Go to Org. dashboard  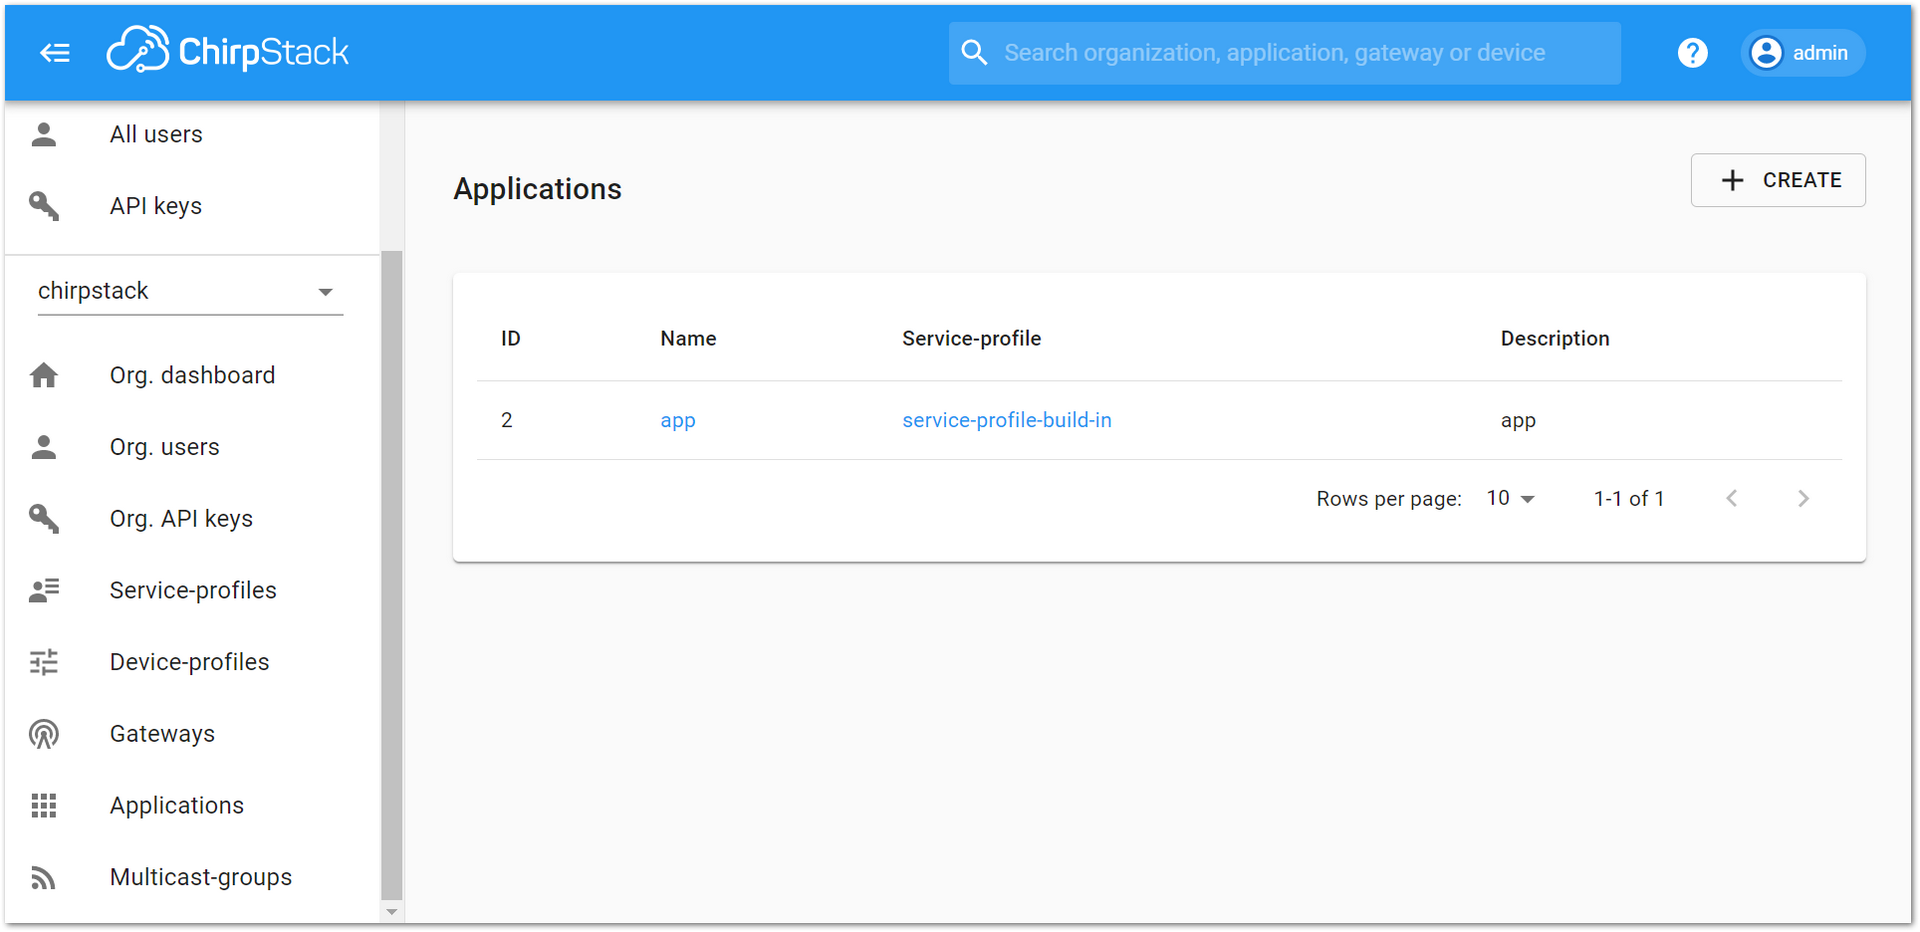pos(192,375)
